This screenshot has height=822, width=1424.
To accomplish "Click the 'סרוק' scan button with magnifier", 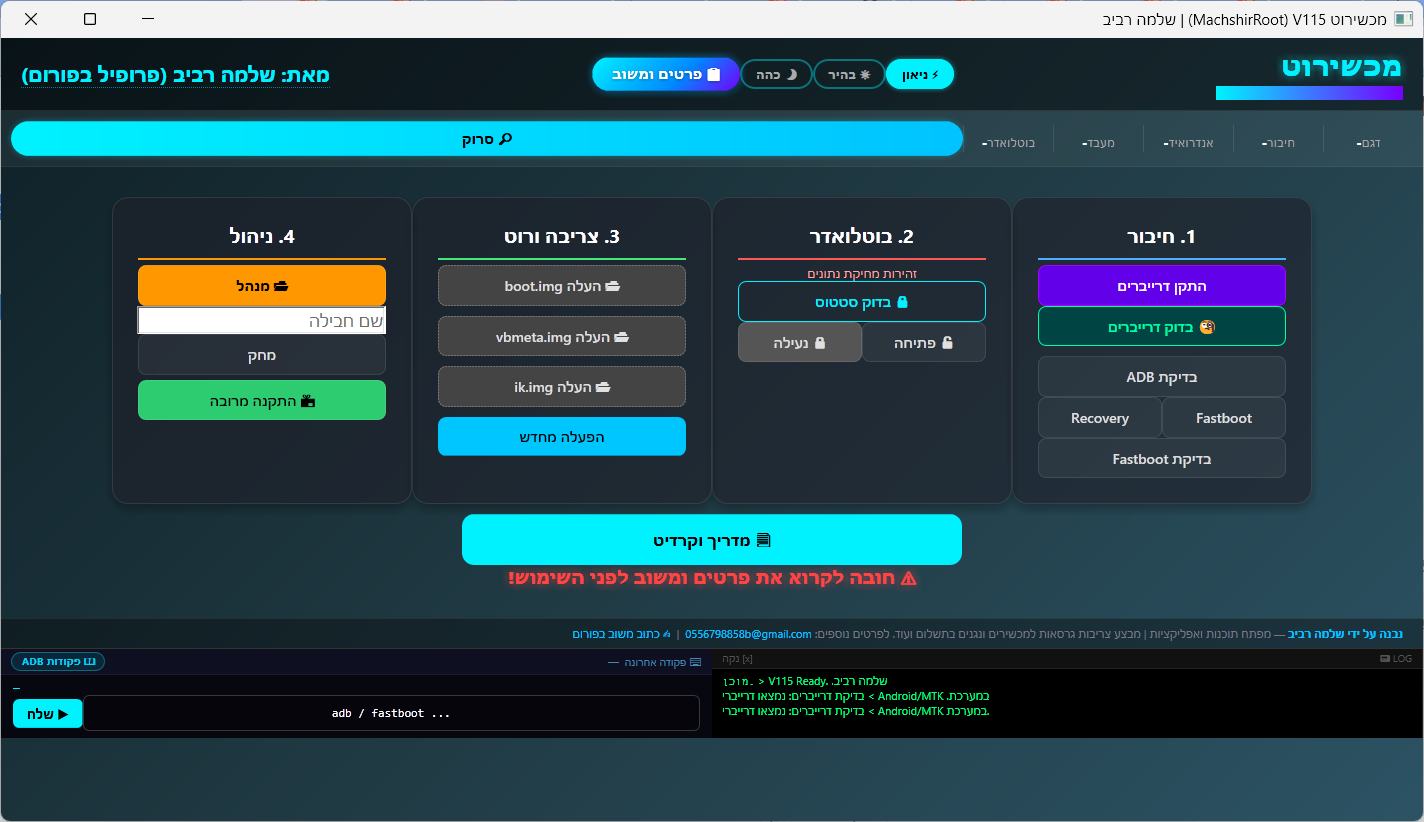I will (x=486, y=139).
